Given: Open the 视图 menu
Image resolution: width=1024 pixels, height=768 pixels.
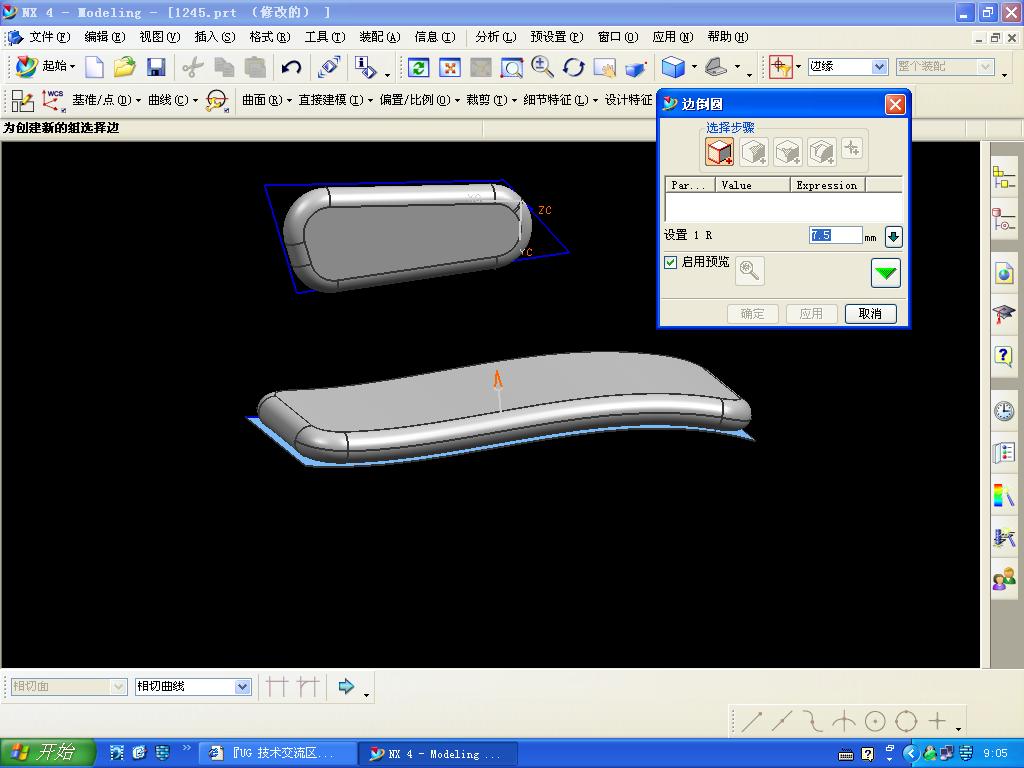Looking at the screenshot, I should pos(159,37).
